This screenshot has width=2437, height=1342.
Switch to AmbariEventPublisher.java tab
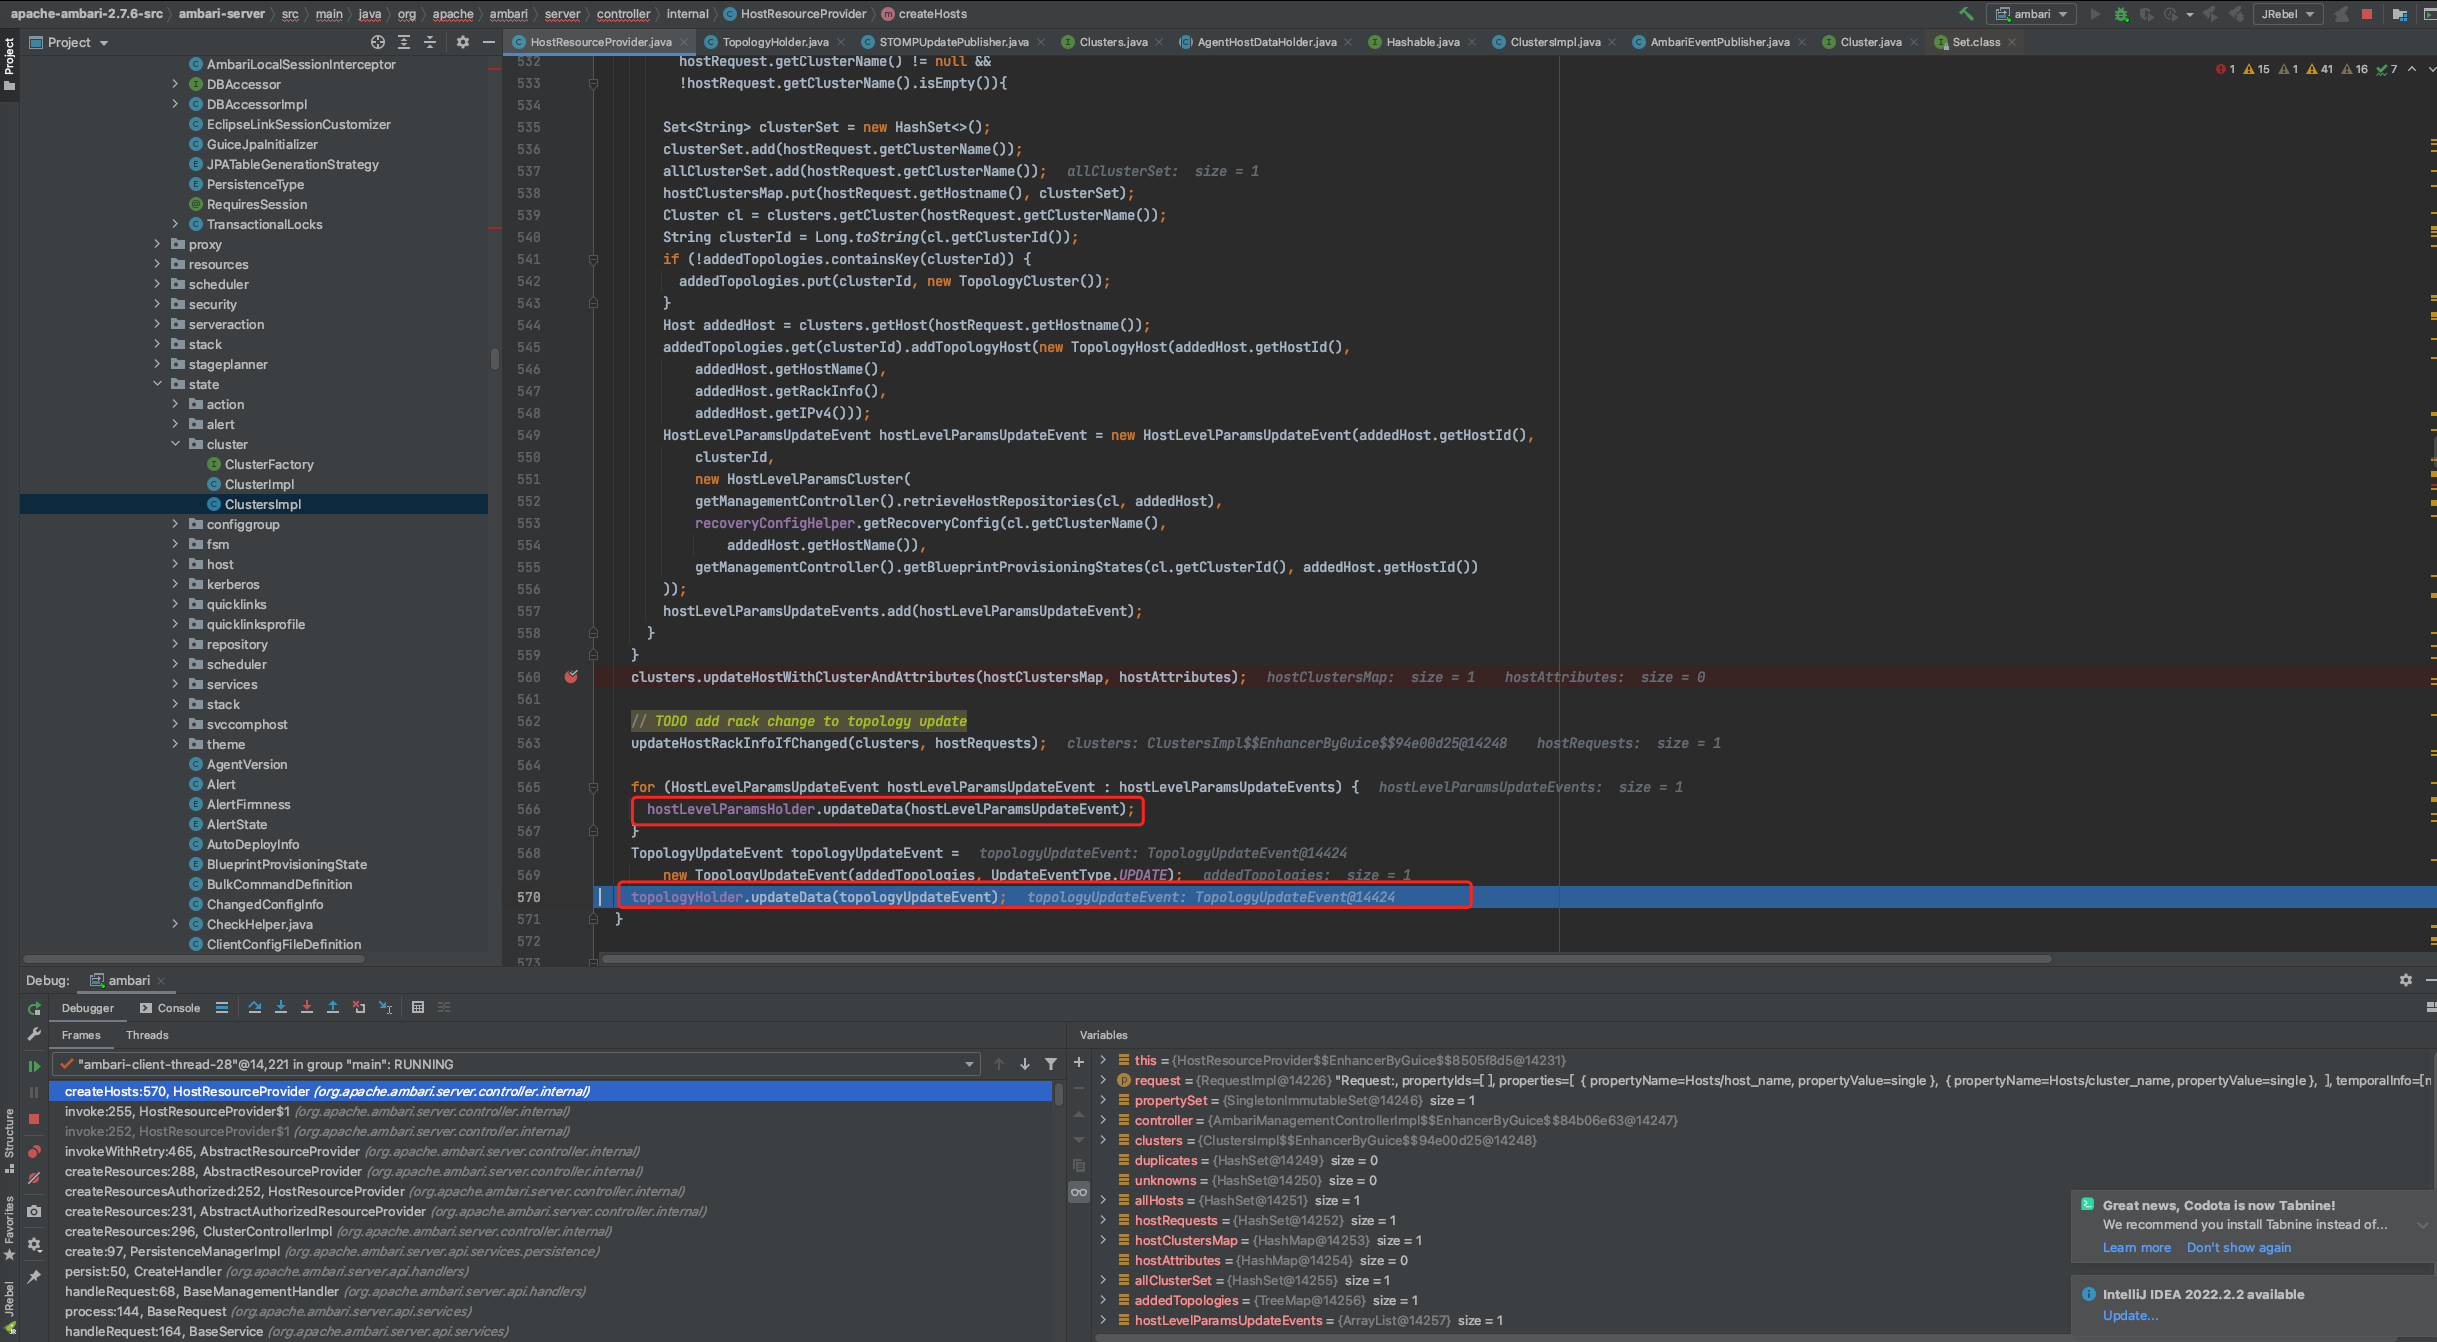(x=1719, y=42)
